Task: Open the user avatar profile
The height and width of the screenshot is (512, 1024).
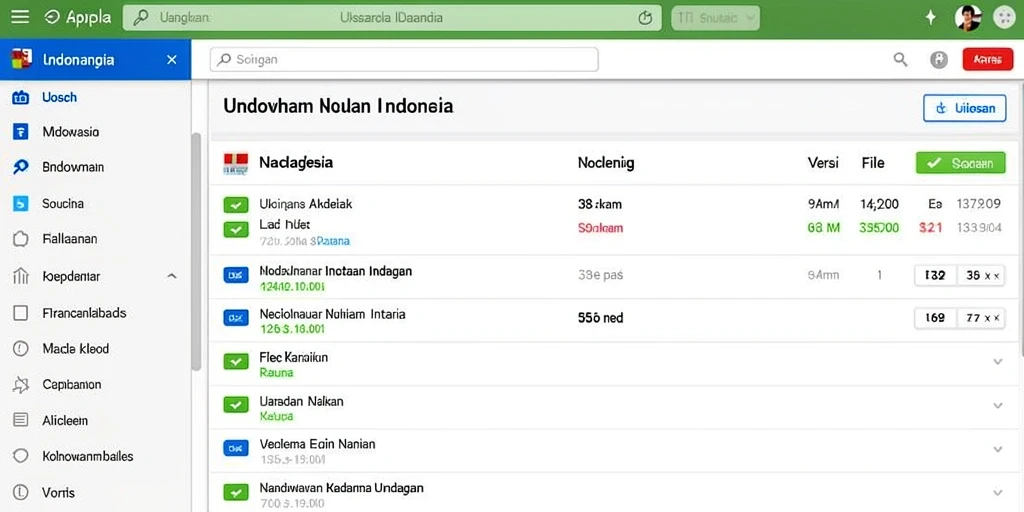Action: click(x=968, y=18)
